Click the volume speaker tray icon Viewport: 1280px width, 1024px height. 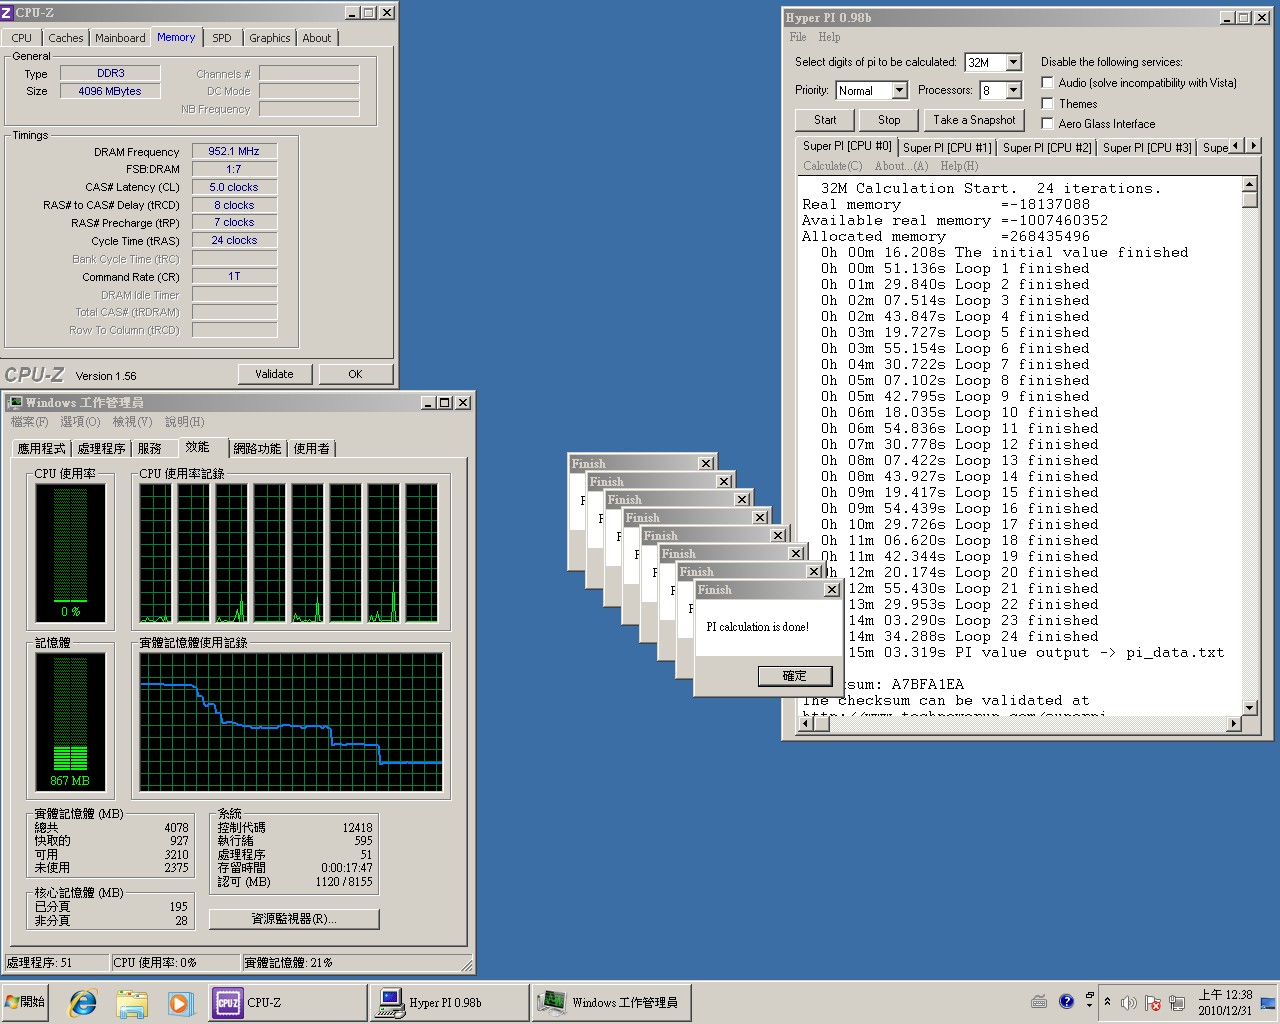click(x=1129, y=1003)
